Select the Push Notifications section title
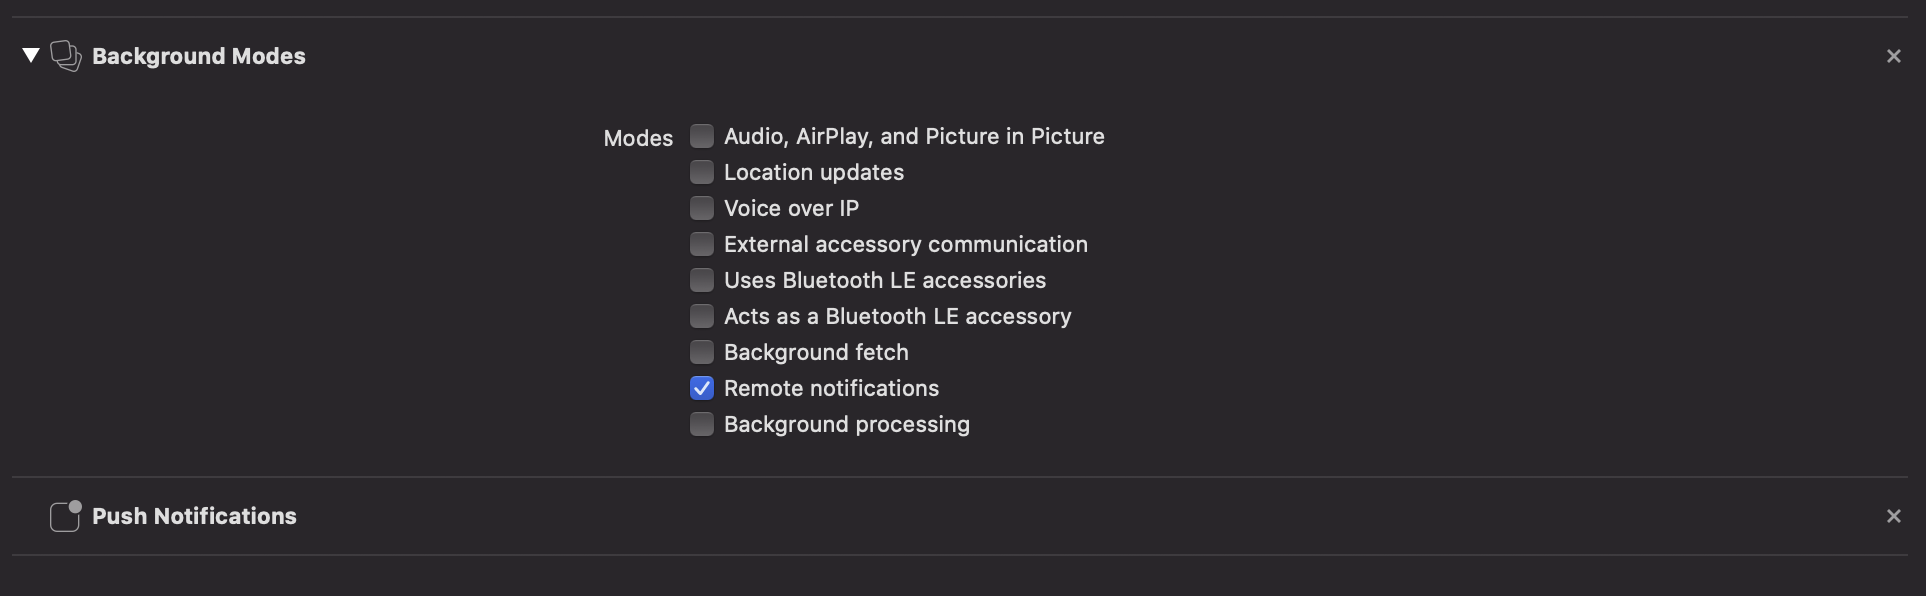1926x596 pixels. (x=194, y=516)
